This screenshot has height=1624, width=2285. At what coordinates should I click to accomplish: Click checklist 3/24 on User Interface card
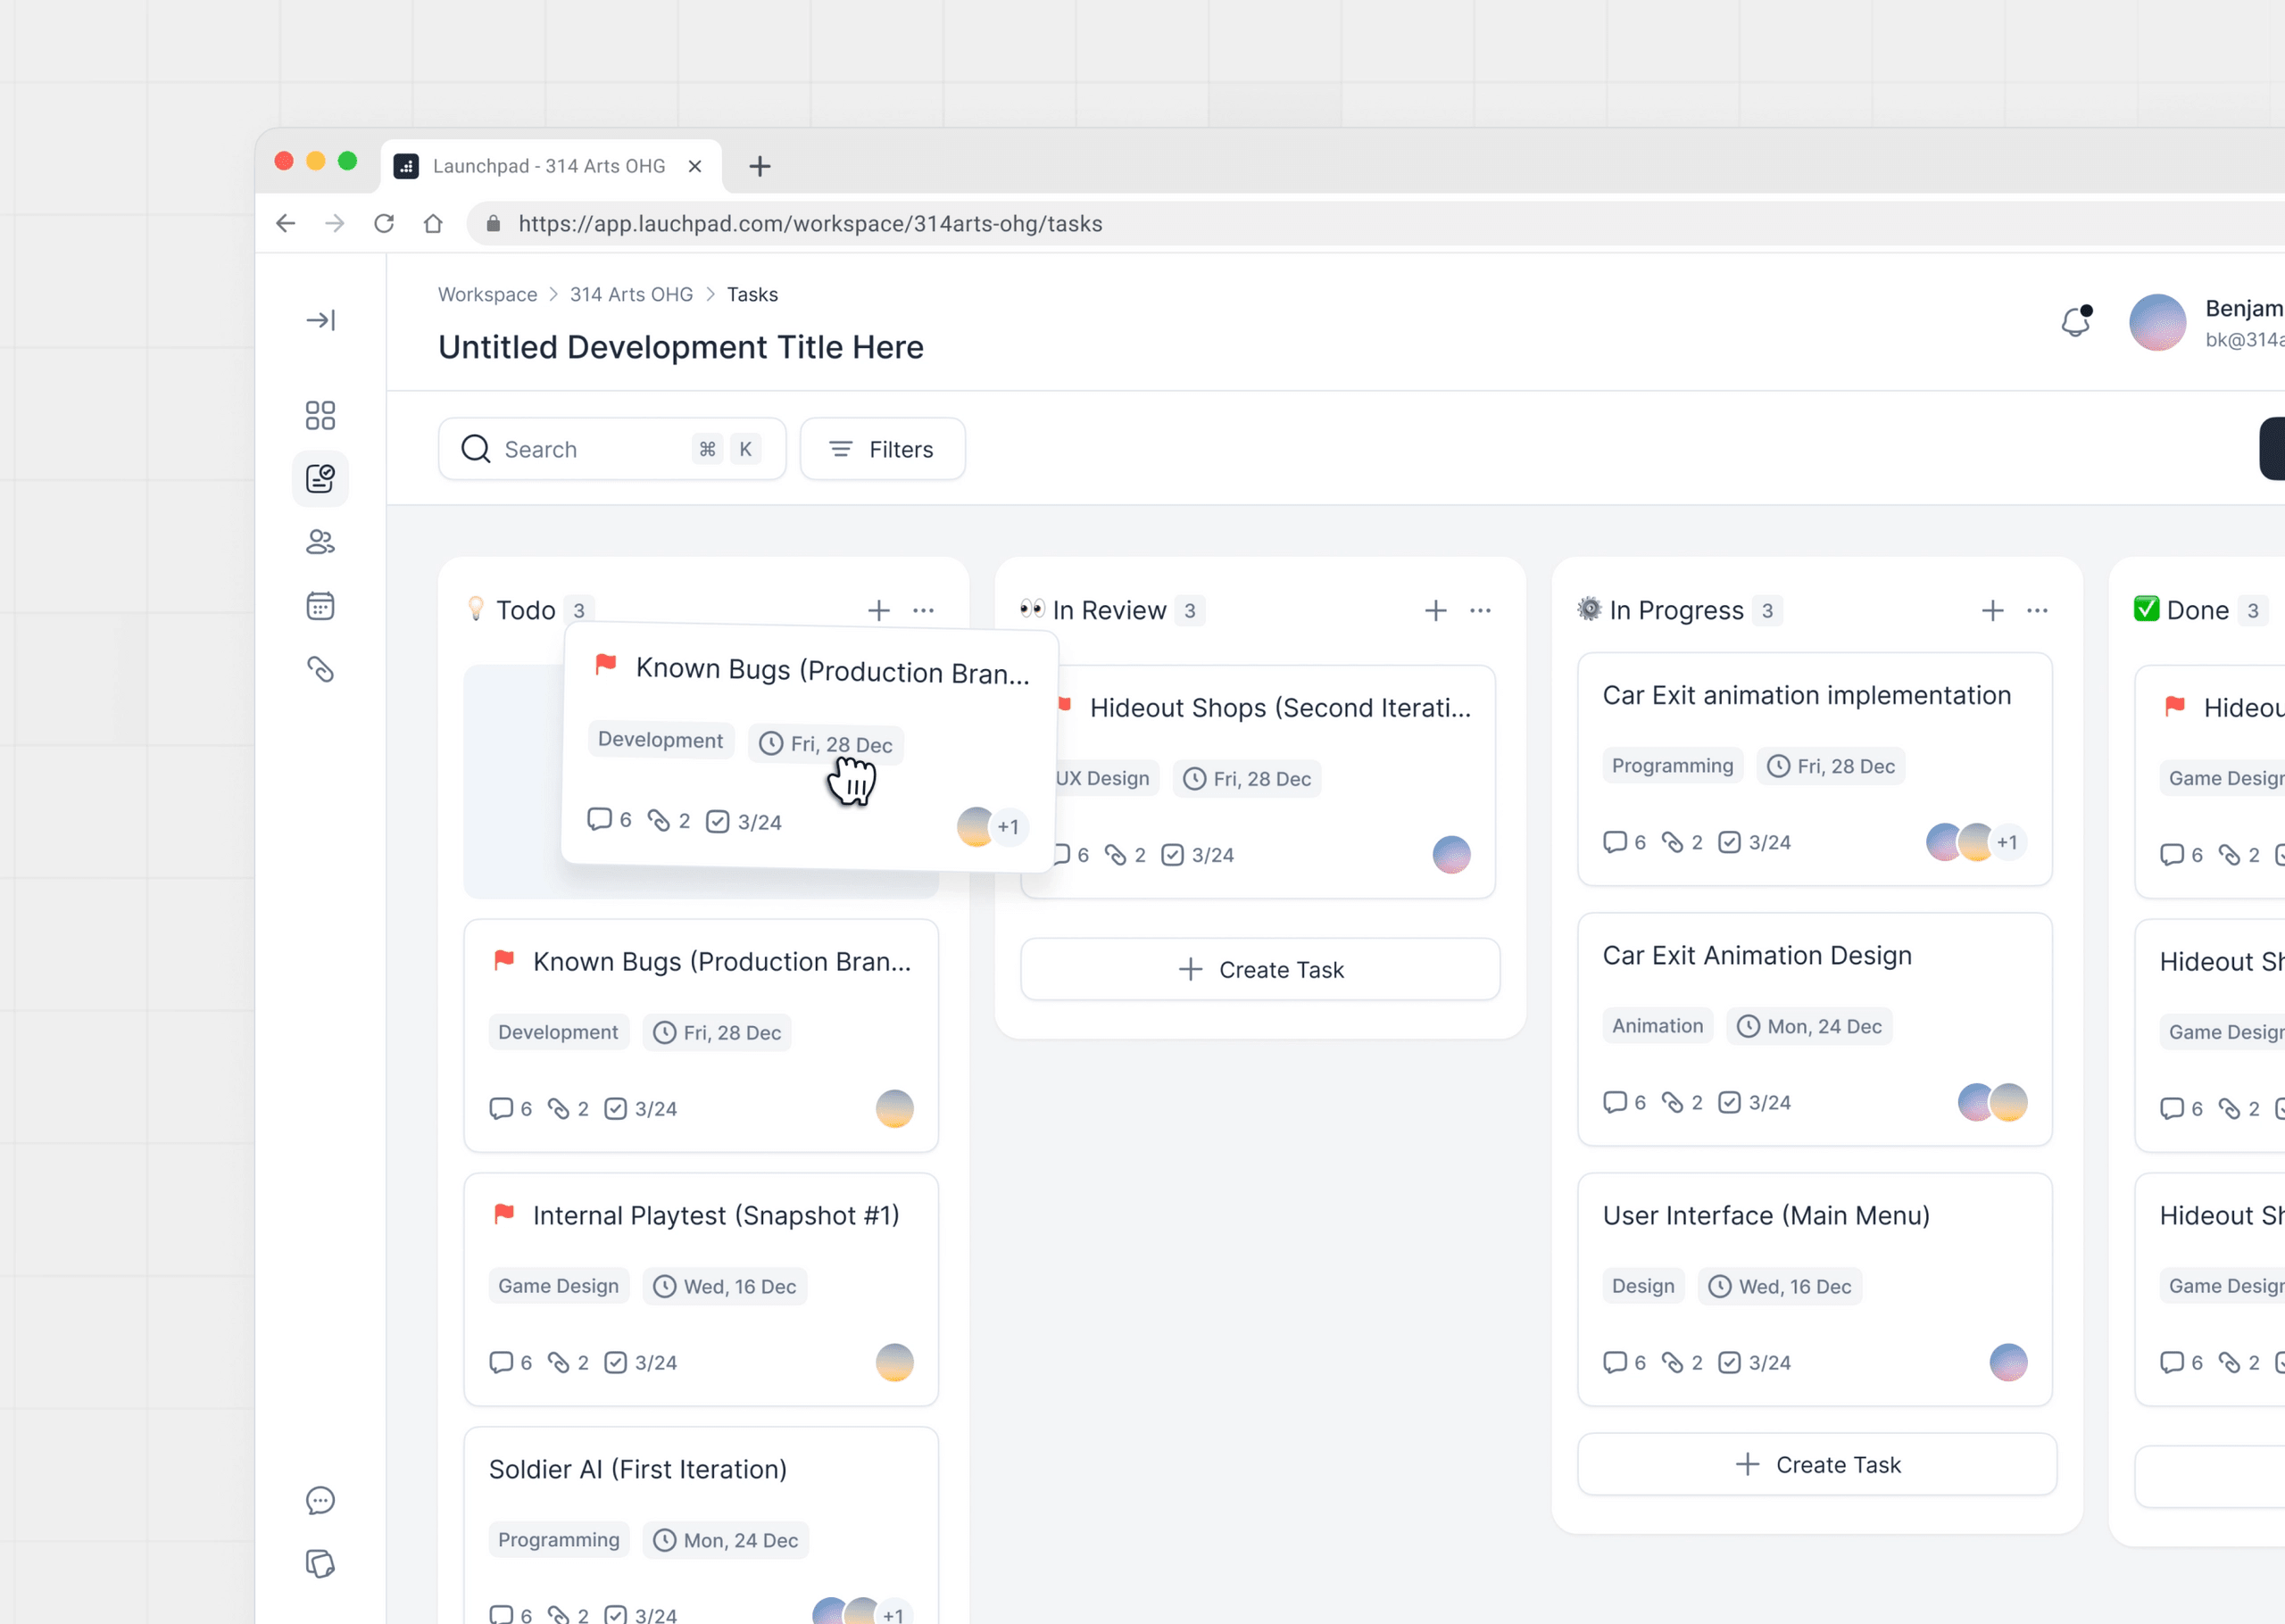[x=1755, y=1362]
